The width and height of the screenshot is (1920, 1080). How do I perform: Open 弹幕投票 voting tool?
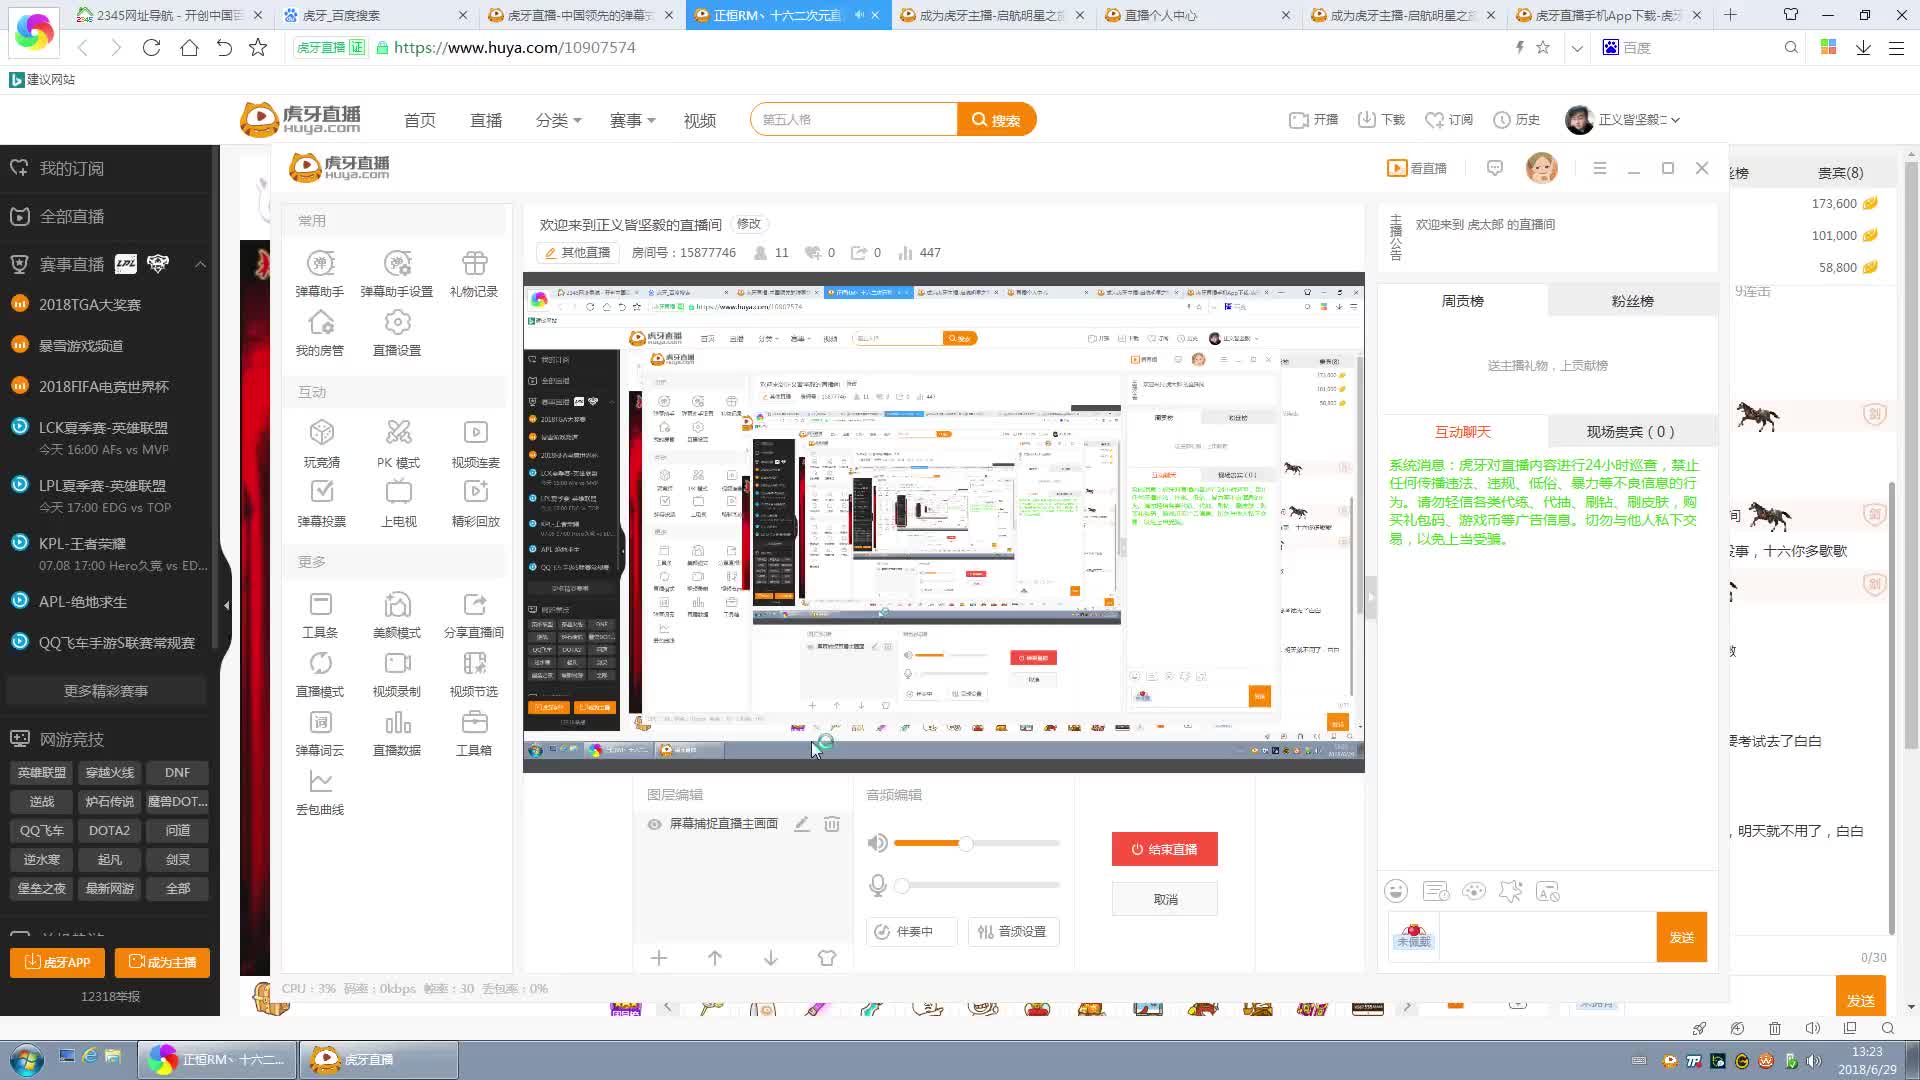click(x=321, y=502)
